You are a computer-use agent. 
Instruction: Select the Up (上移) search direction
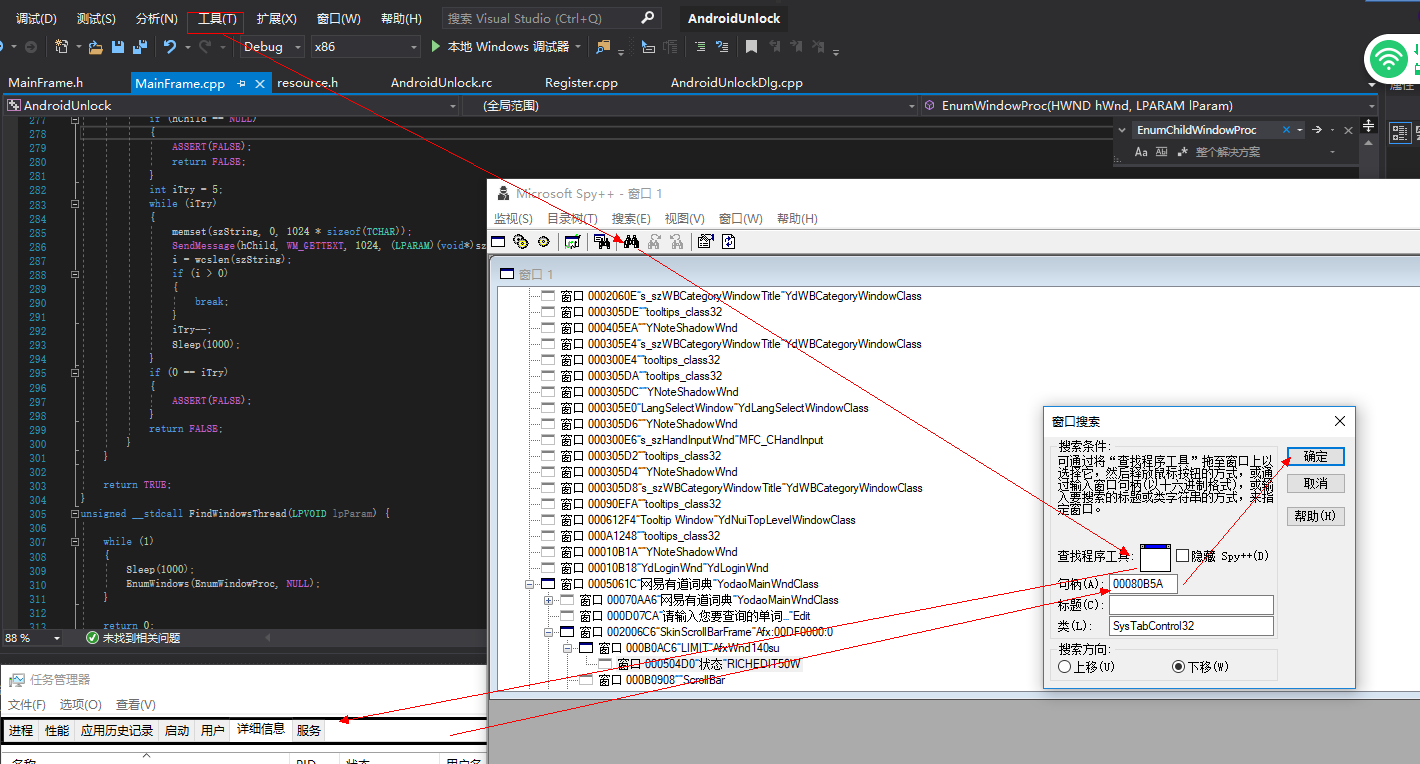[x=1065, y=666]
